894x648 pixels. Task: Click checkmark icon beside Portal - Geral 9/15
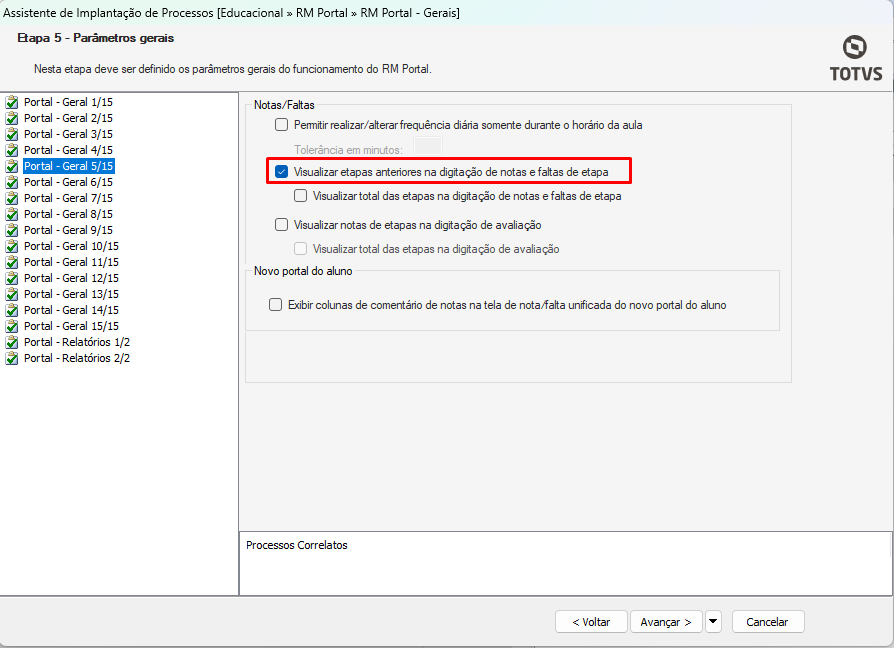pos(11,230)
